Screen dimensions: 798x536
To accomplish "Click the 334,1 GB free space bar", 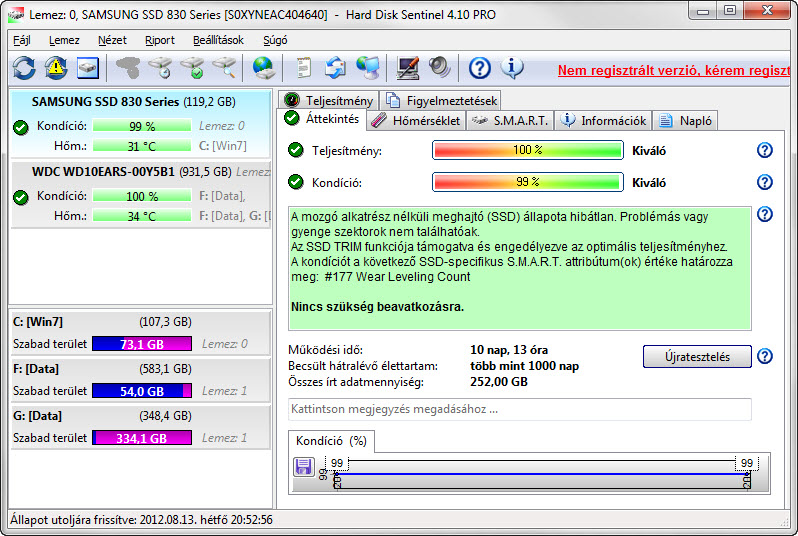I will (142, 438).
